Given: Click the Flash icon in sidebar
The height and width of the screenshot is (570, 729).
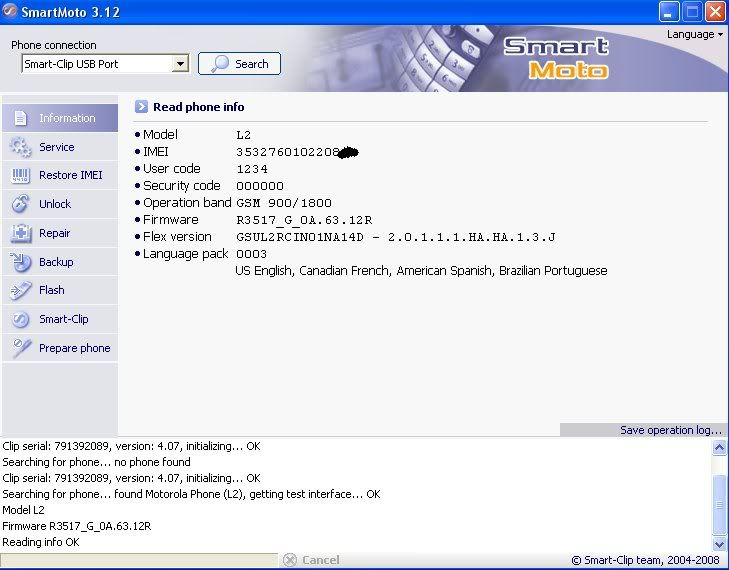Looking at the screenshot, I should (20, 290).
